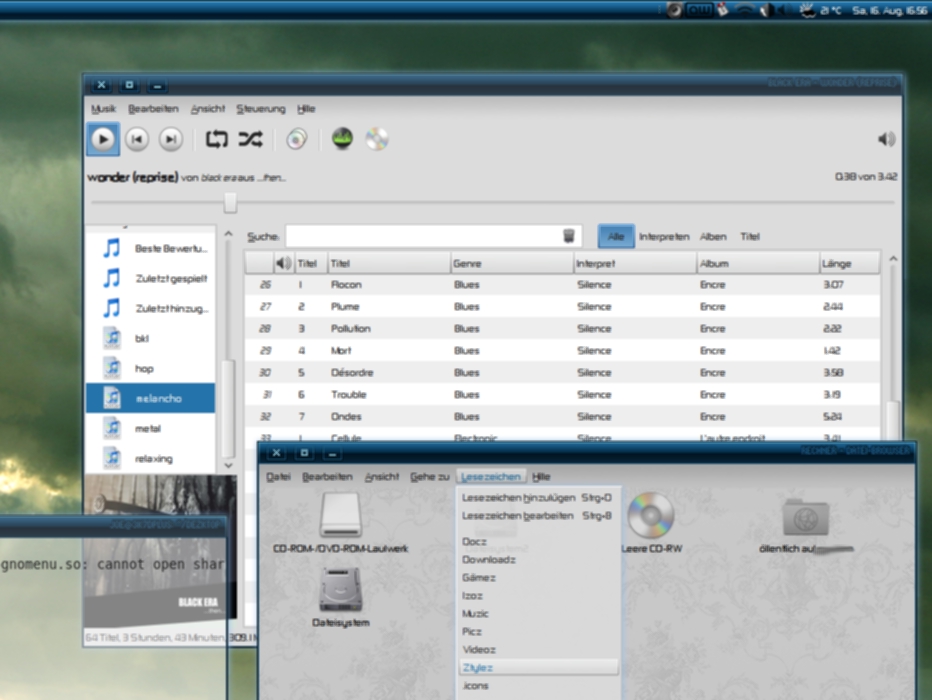The height and width of the screenshot is (700, 932).
Task: Adjust volume with the speaker icon
Action: coord(886,139)
